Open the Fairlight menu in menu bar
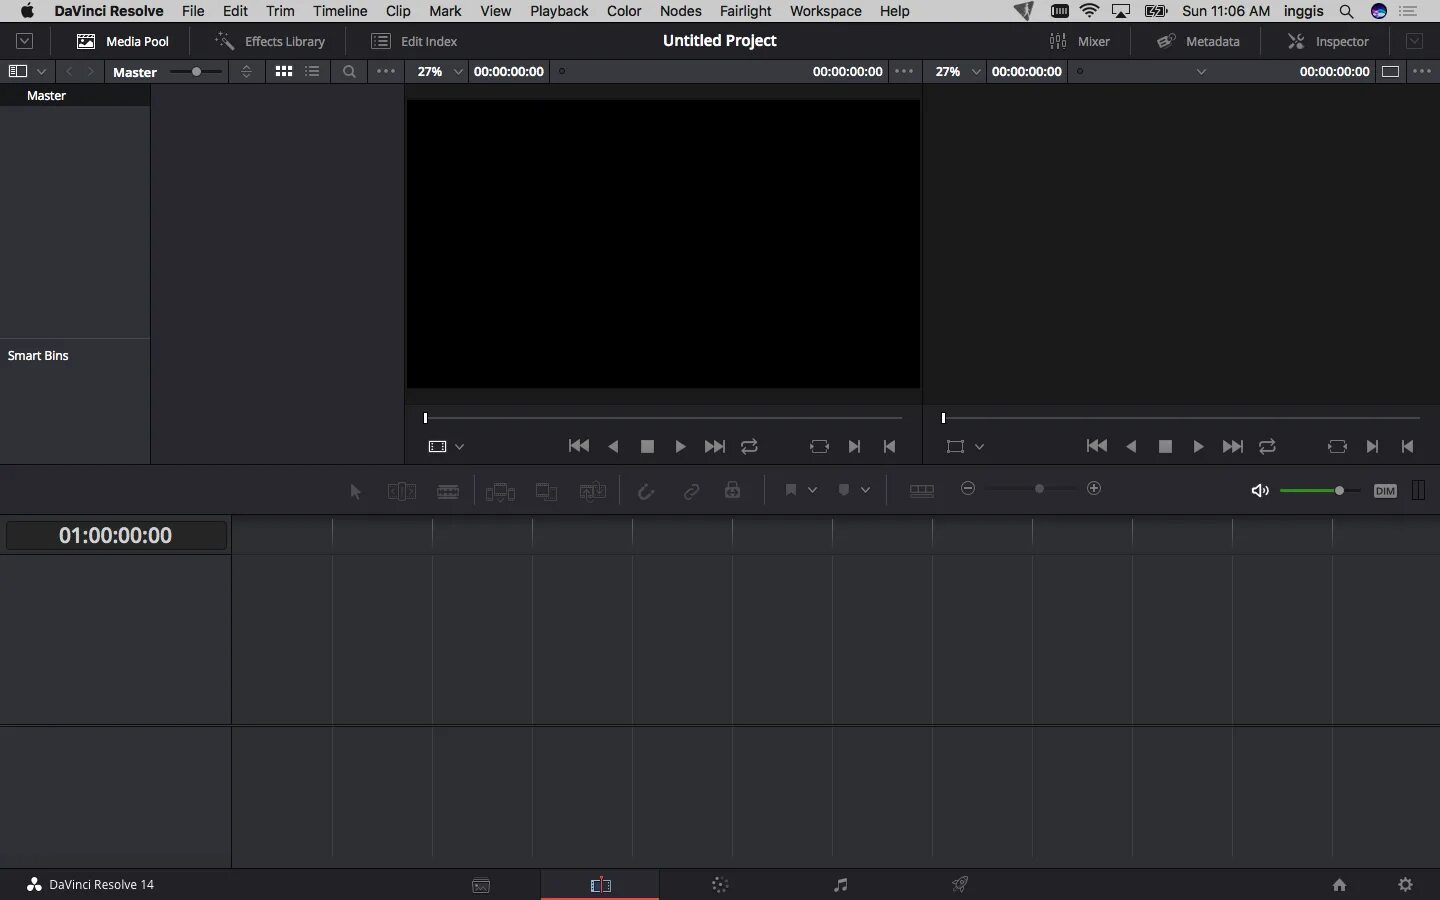 click(x=745, y=11)
